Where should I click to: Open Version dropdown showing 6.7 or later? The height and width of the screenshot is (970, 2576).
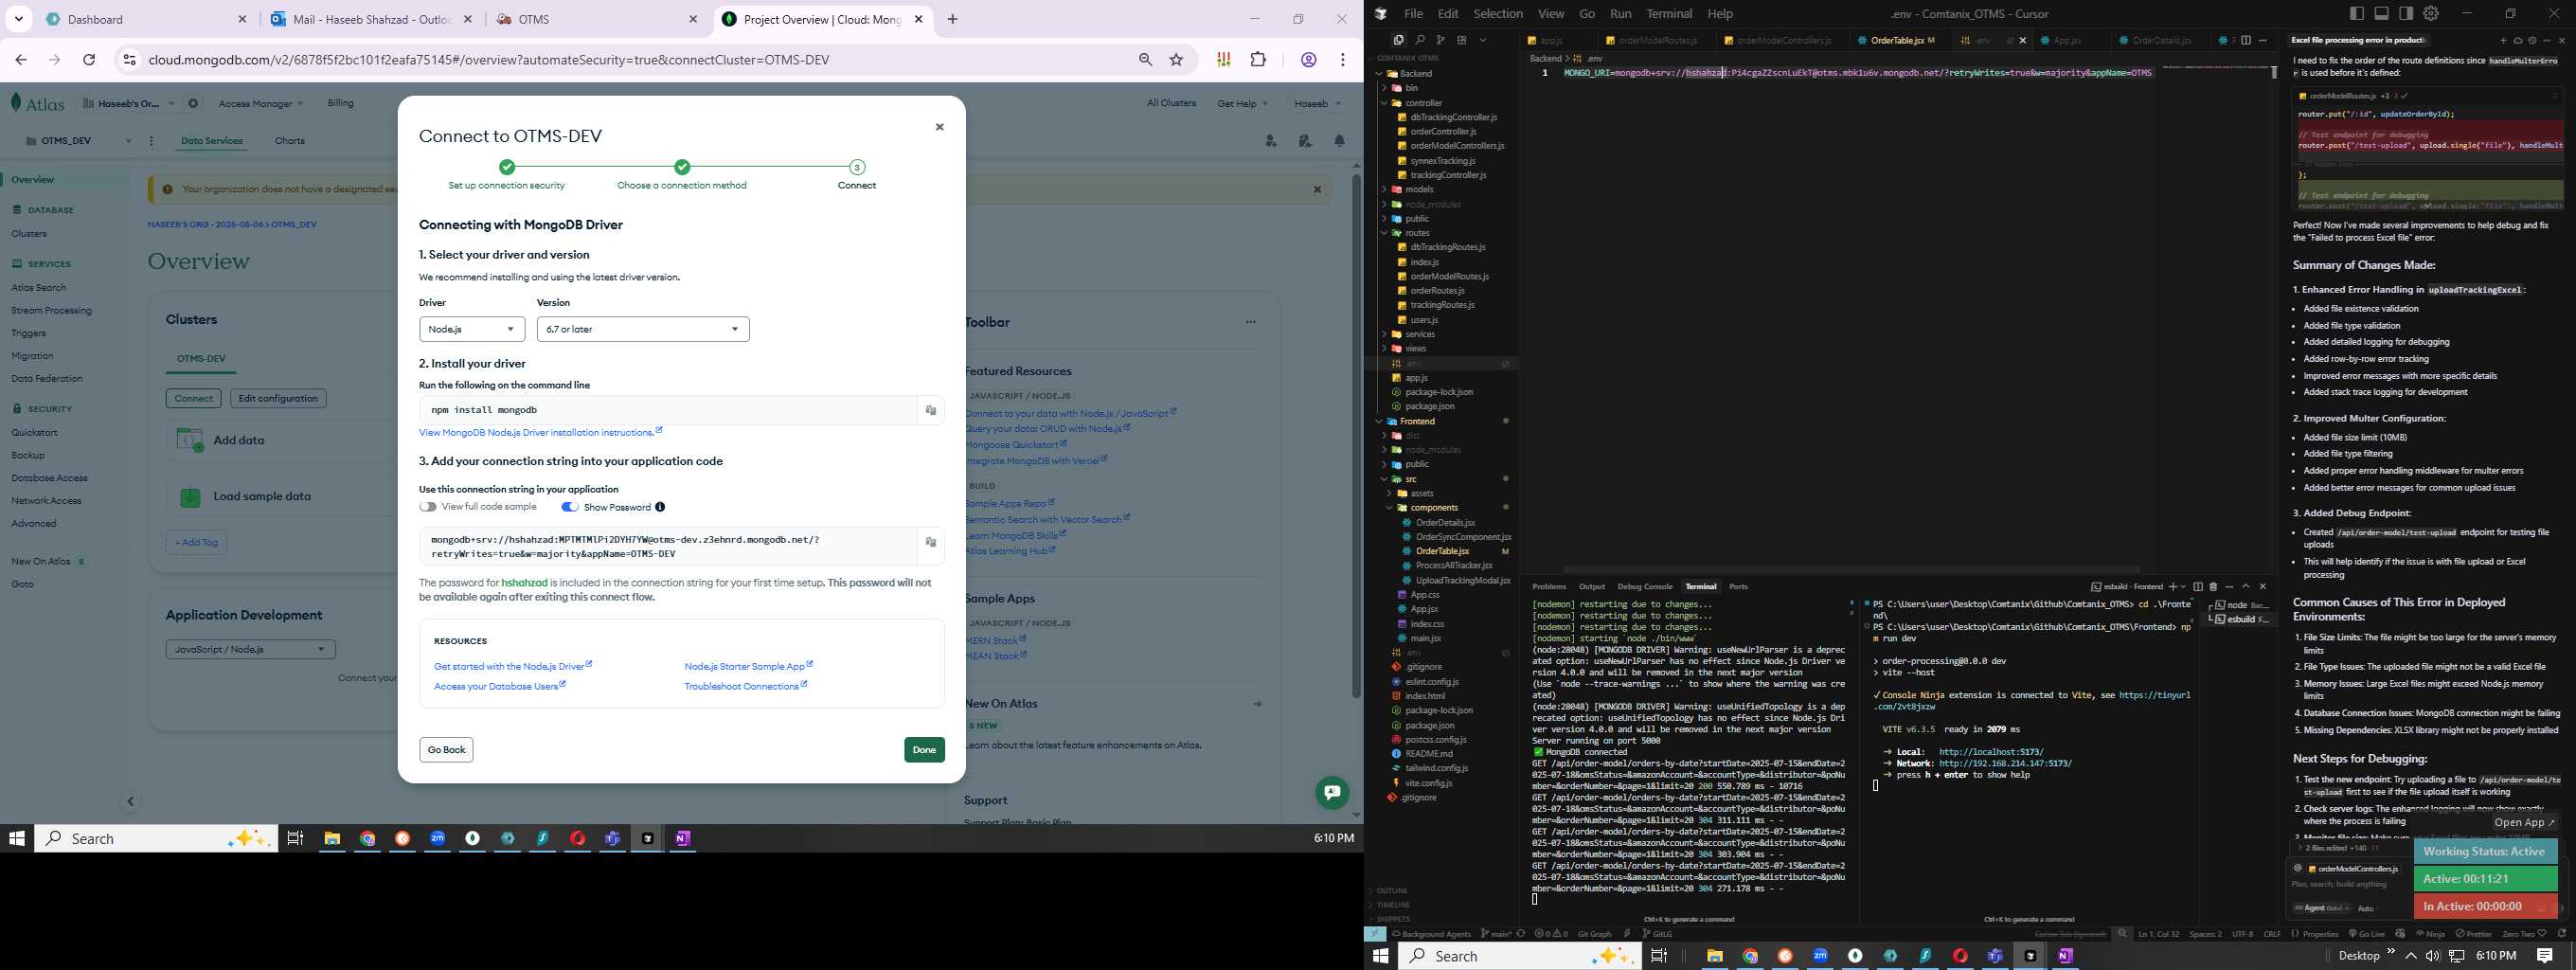pyautogui.click(x=643, y=329)
